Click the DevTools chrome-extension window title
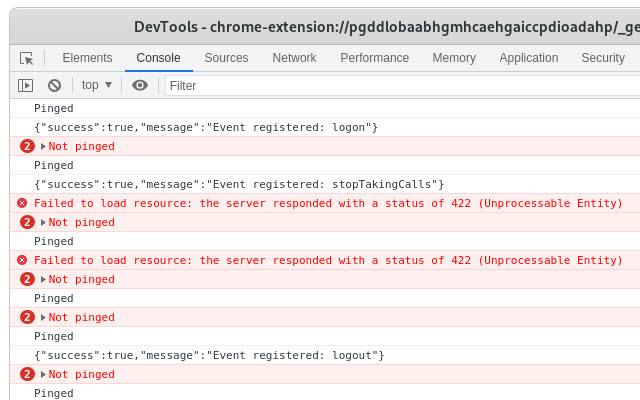640x400 pixels. [387, 27]
